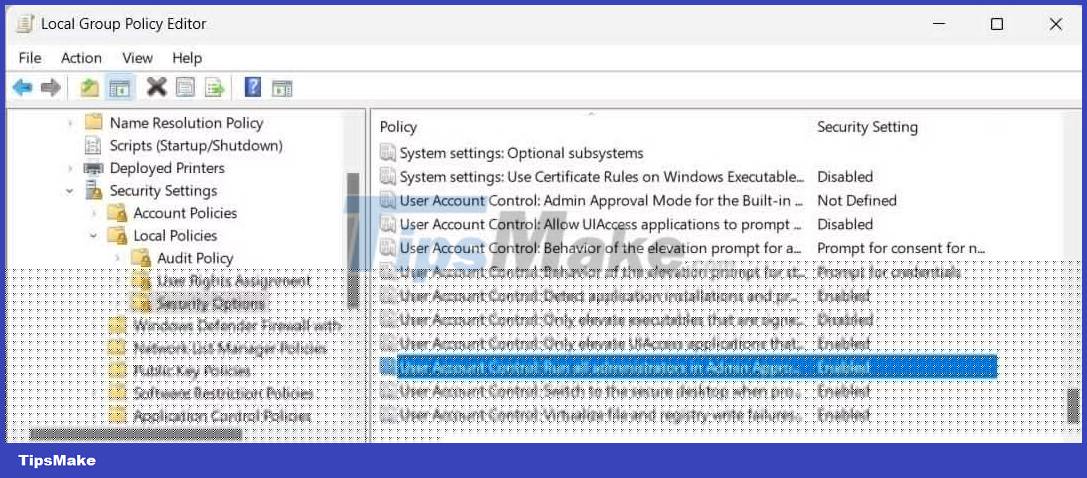Click tree pane horizontal scrollbar thumb
The height and width of the screenshot is (478, 1087).
click(x=135, y=434)
